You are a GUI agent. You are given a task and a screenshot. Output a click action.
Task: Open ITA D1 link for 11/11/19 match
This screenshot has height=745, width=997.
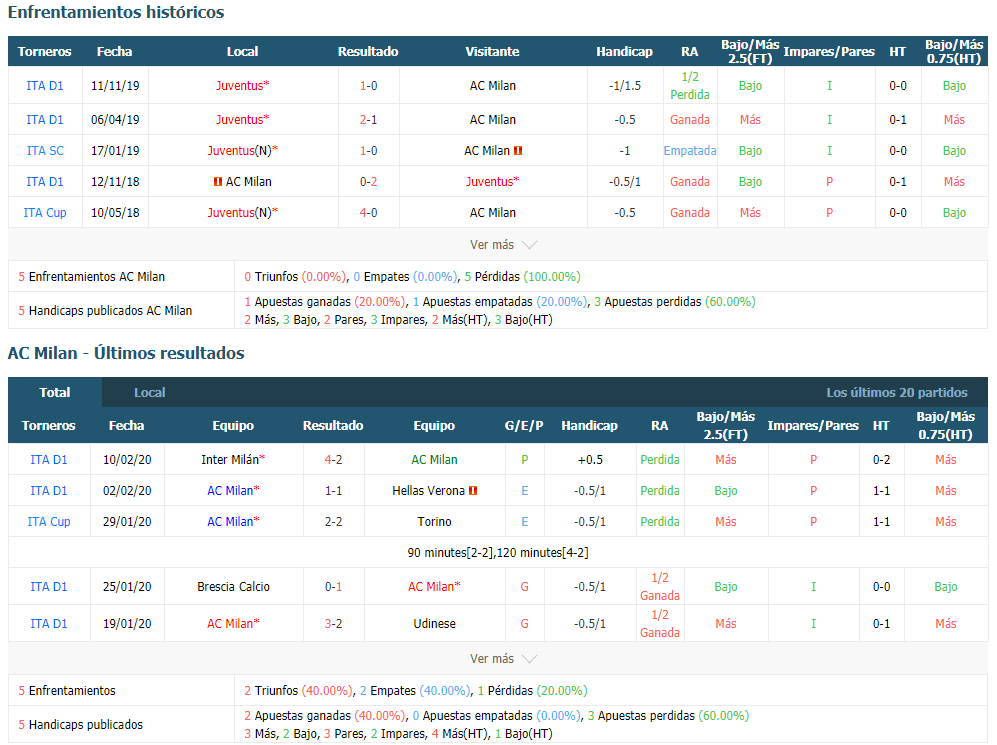click(45, 86)
